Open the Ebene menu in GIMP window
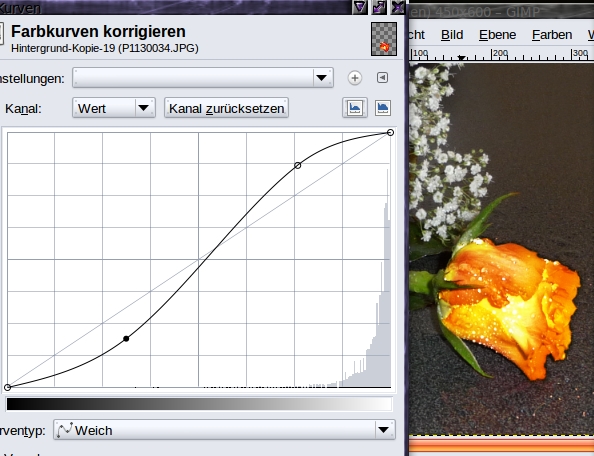Image resolution: width=594 pixels, height=456 pixels. 497,35
